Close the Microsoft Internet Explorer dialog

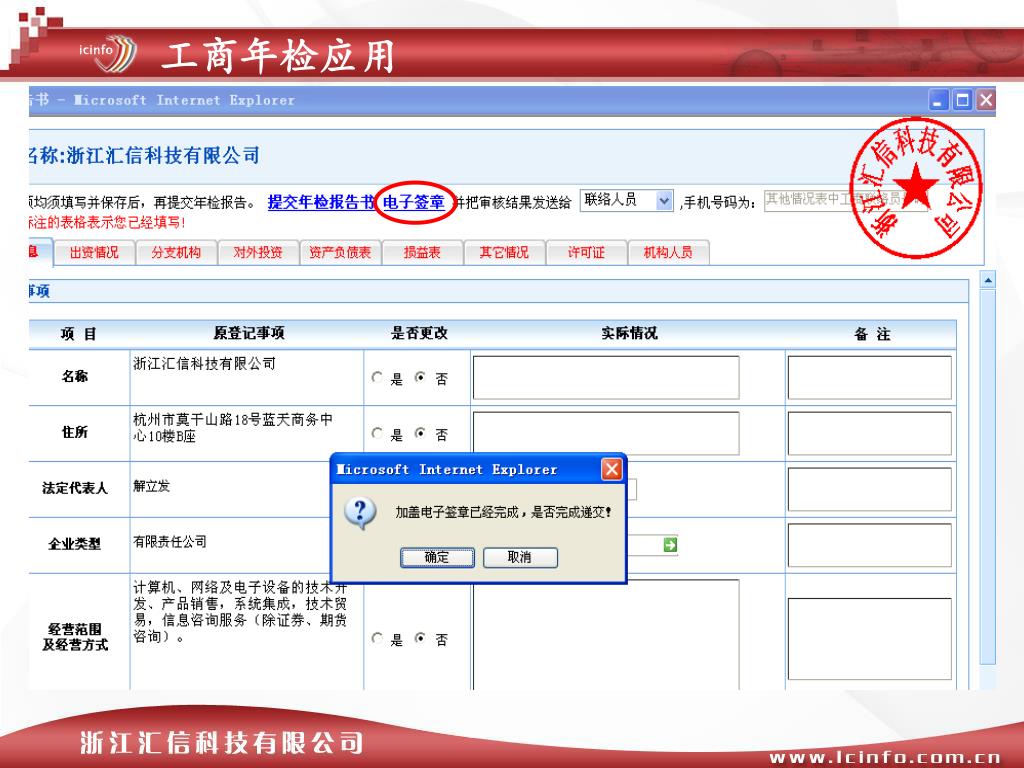tap(611, 469)
